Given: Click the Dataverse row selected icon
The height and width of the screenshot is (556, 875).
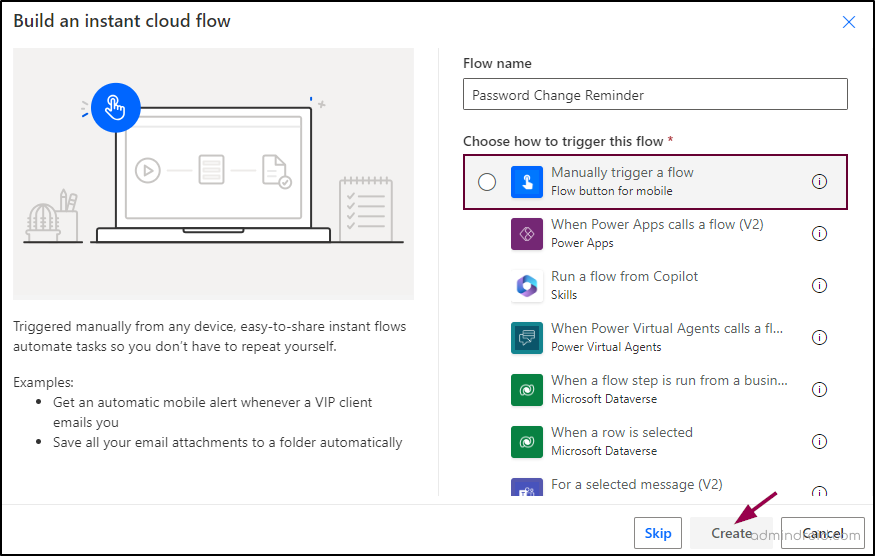Looking at the screenshot, I should (x=526, y=442).
